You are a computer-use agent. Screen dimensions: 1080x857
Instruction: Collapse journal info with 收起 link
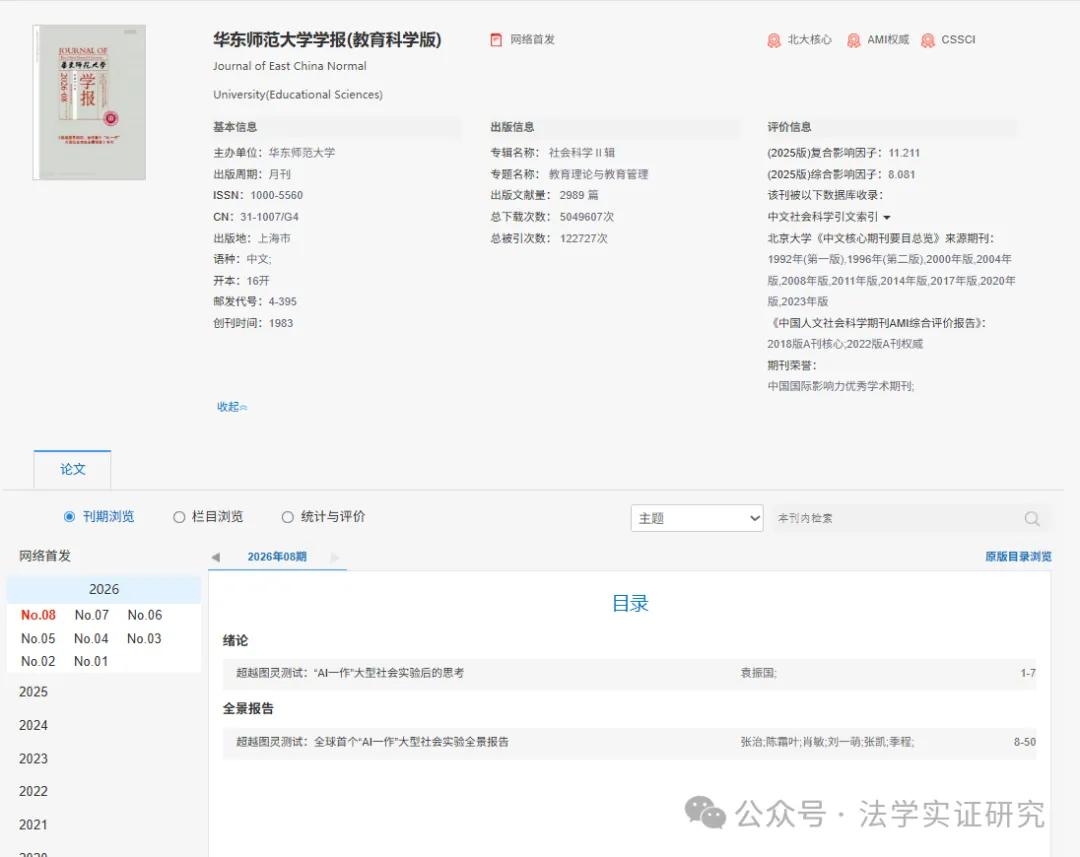(232, 407)
